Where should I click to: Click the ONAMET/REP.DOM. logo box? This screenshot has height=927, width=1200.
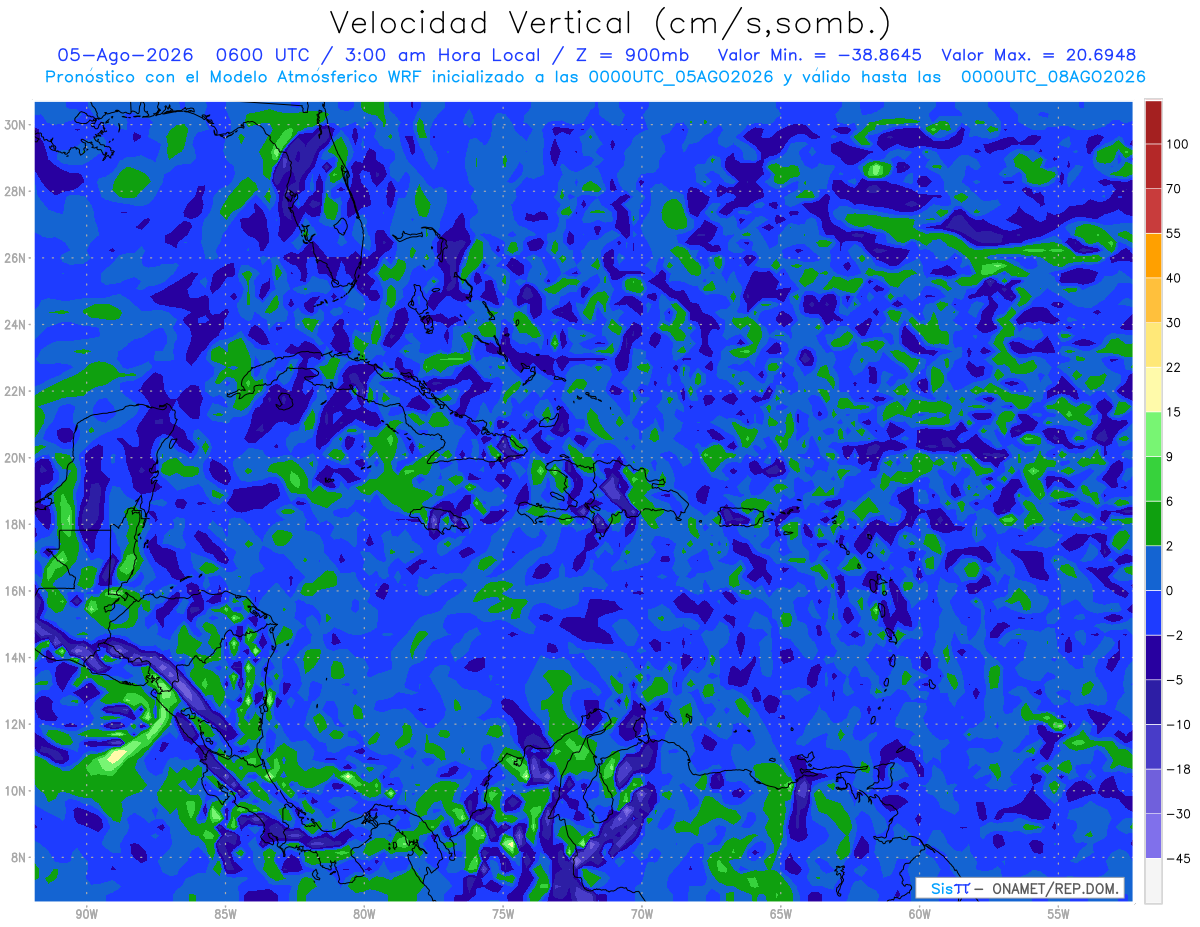[1020, 888]
